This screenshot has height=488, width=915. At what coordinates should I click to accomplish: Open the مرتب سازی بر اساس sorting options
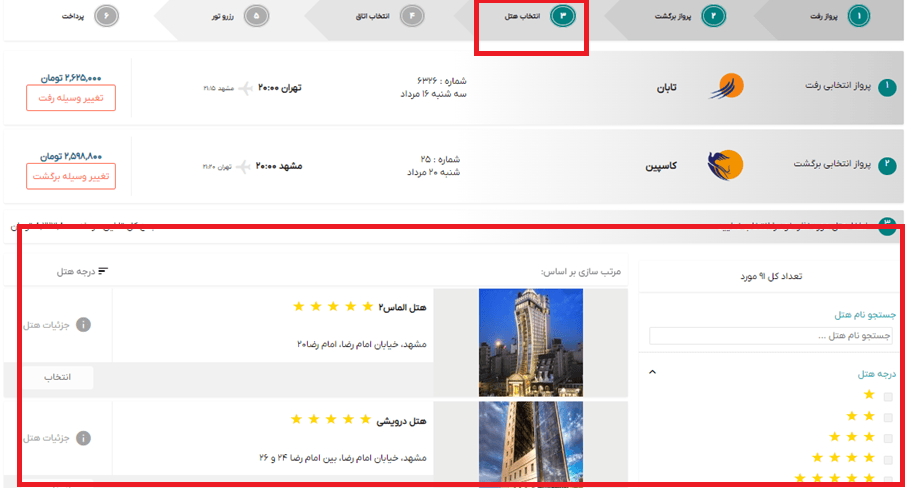tap(581, 271)
